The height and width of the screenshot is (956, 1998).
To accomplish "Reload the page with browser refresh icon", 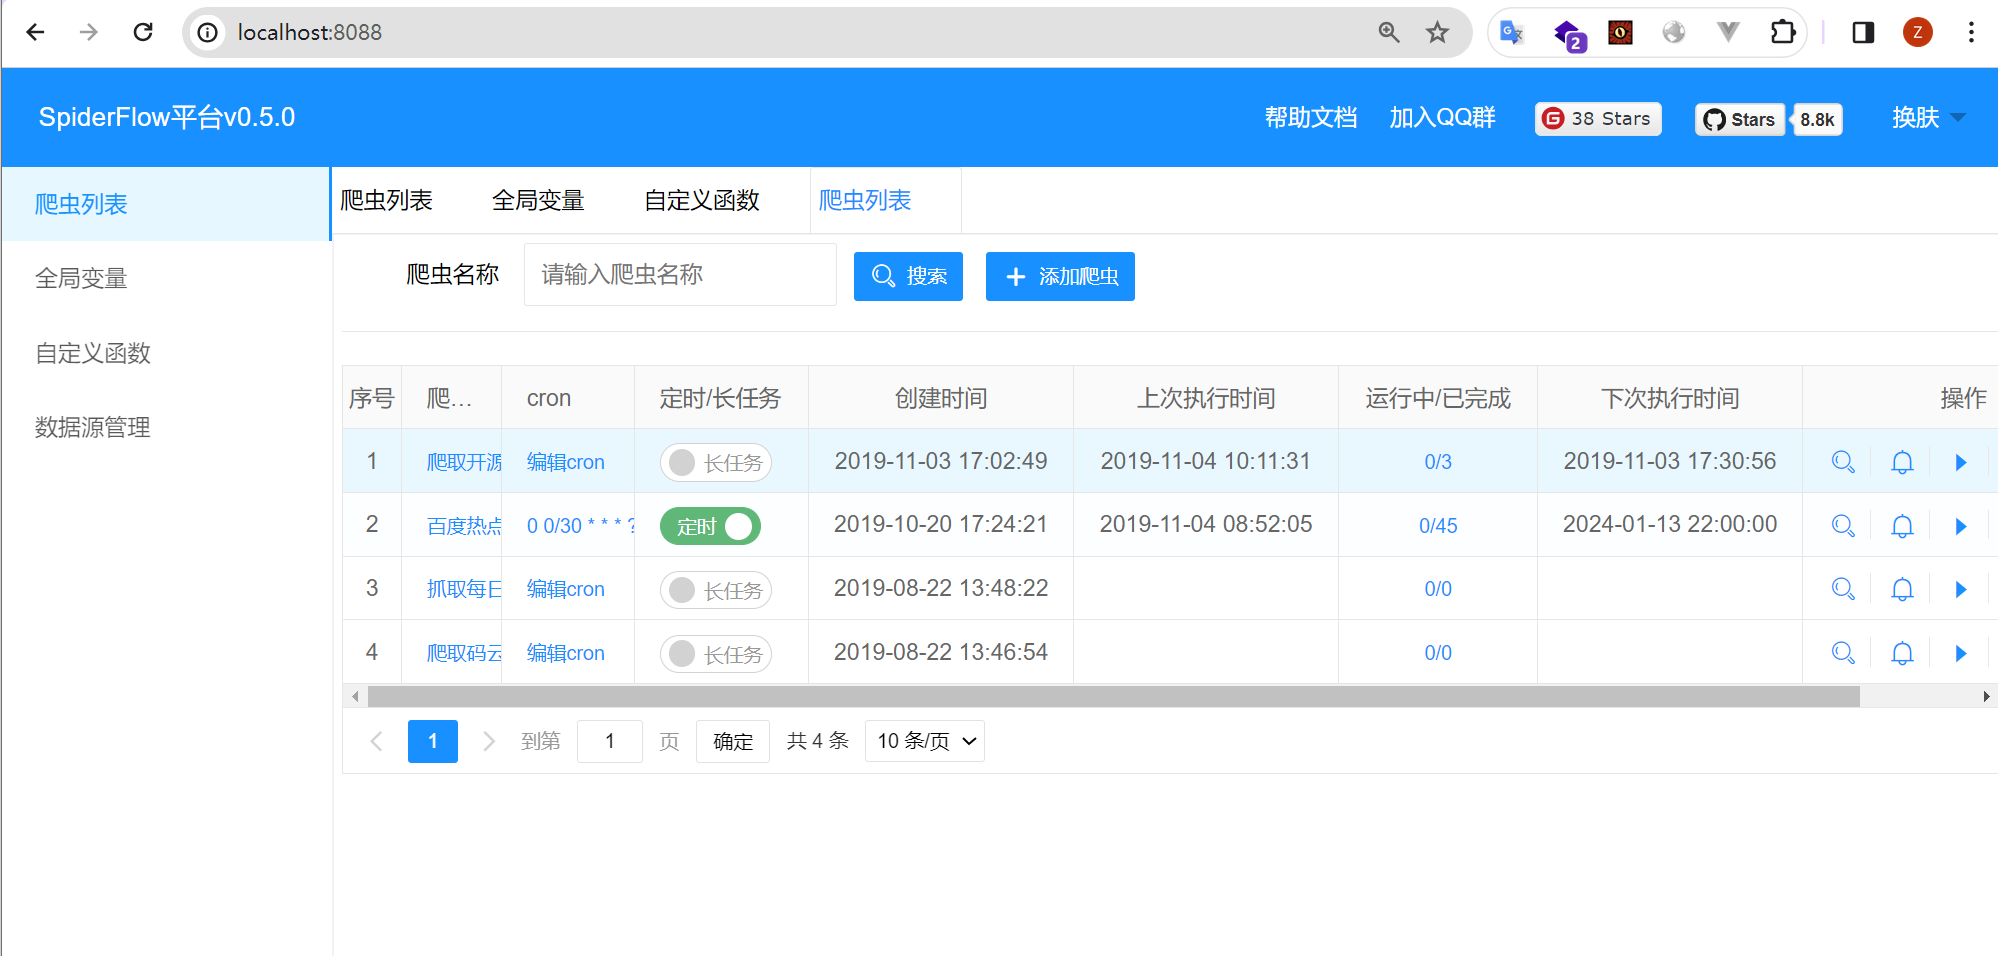I will point(143,32).
